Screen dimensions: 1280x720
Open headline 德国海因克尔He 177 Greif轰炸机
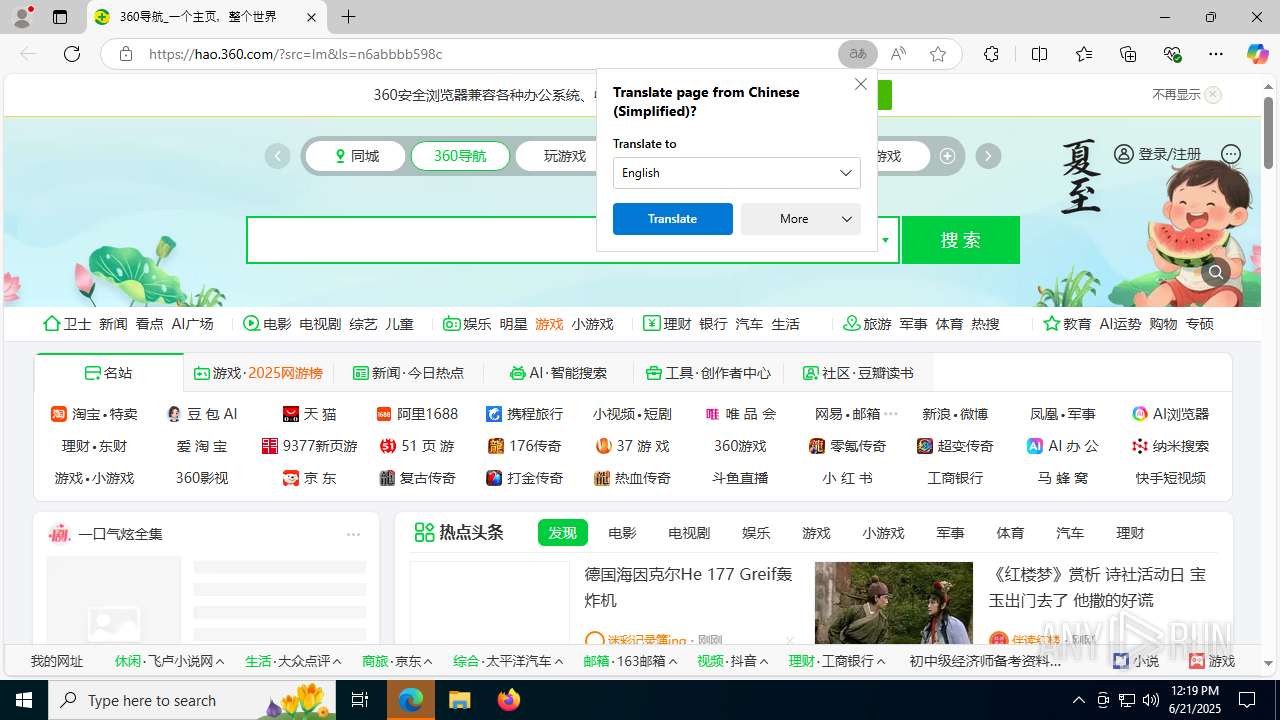pyautogui.click(x=688, y=587)
